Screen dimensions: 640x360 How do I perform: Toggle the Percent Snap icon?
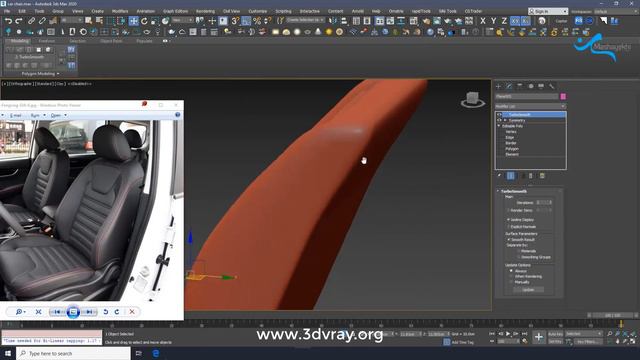[x=257, y=21]
